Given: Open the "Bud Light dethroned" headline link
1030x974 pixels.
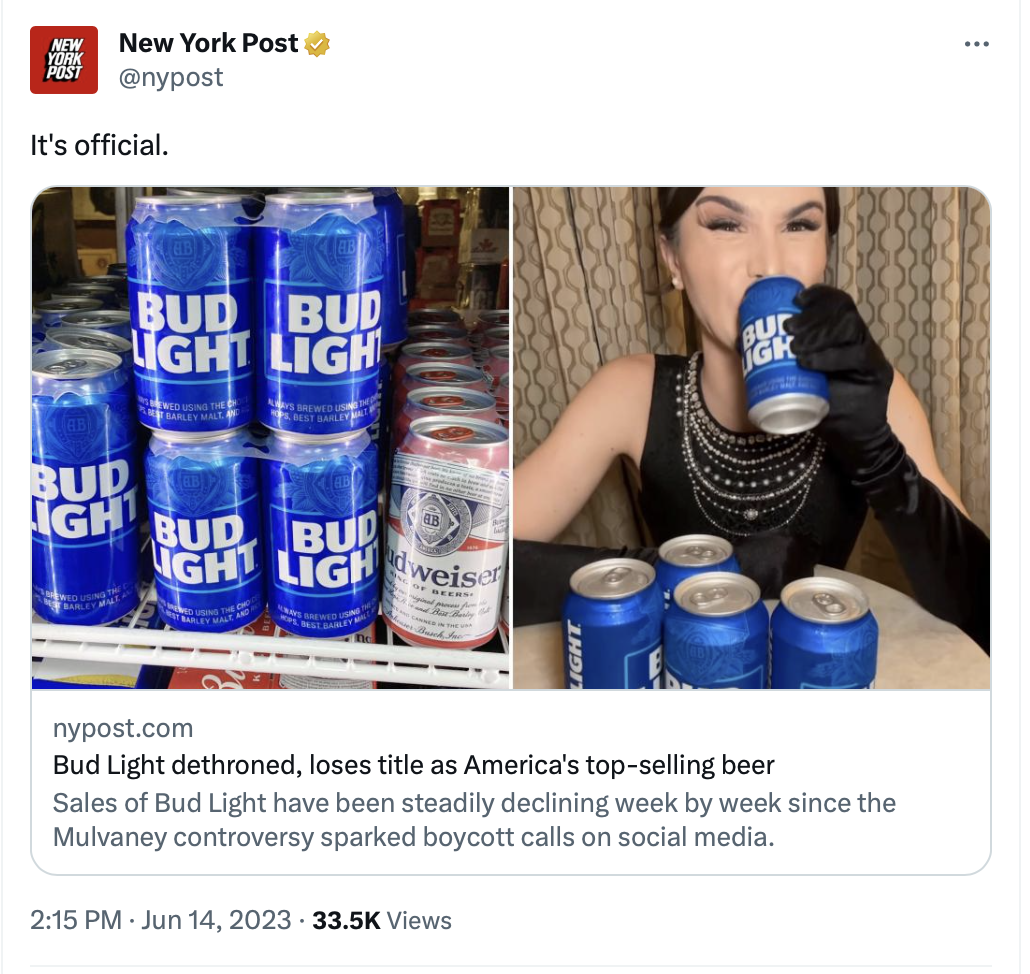Looking at the screenshot, I should pyautogui.click(x=414, y=765).
